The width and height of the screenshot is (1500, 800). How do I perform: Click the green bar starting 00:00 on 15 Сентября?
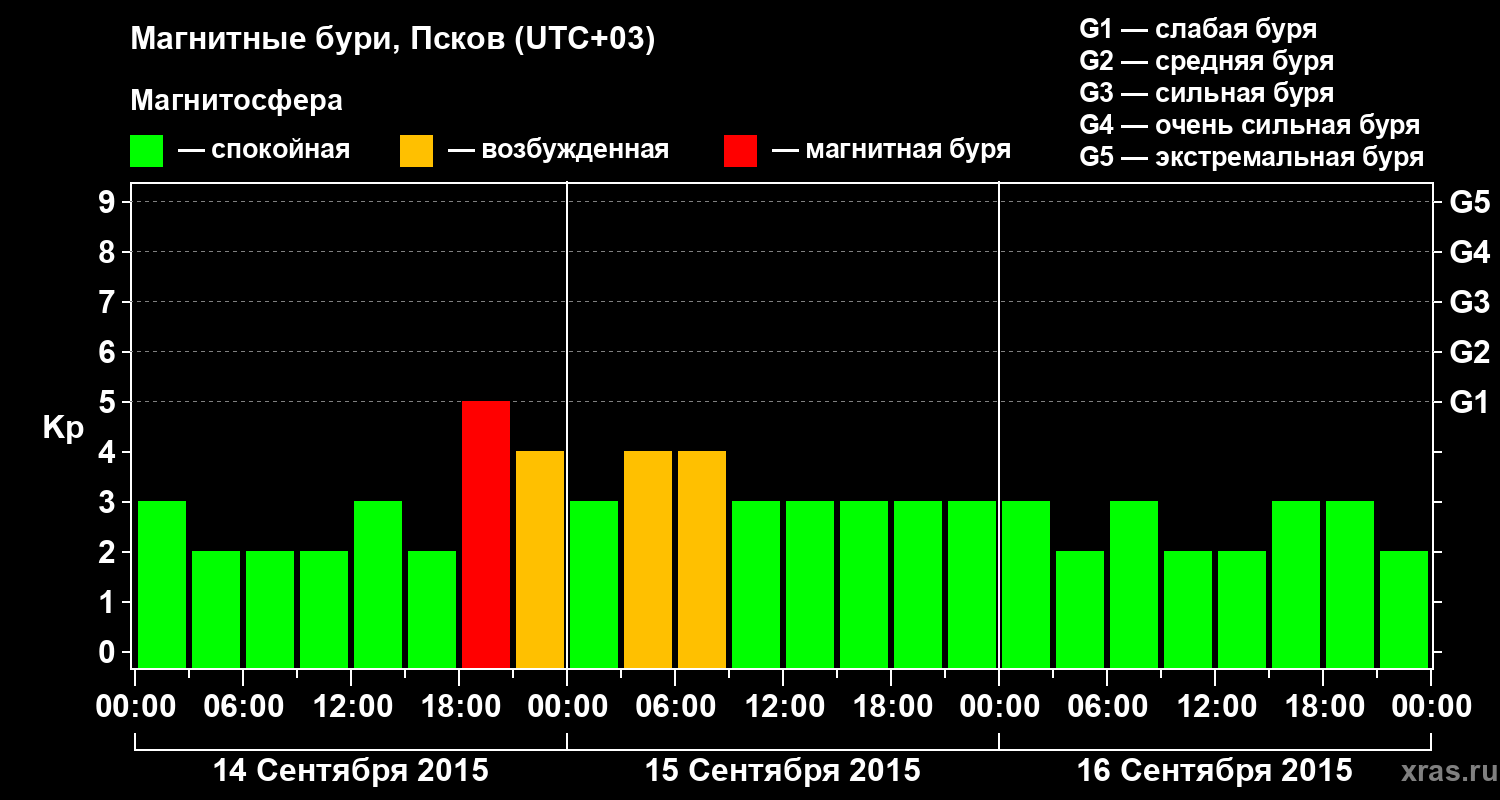coord(594,585)
